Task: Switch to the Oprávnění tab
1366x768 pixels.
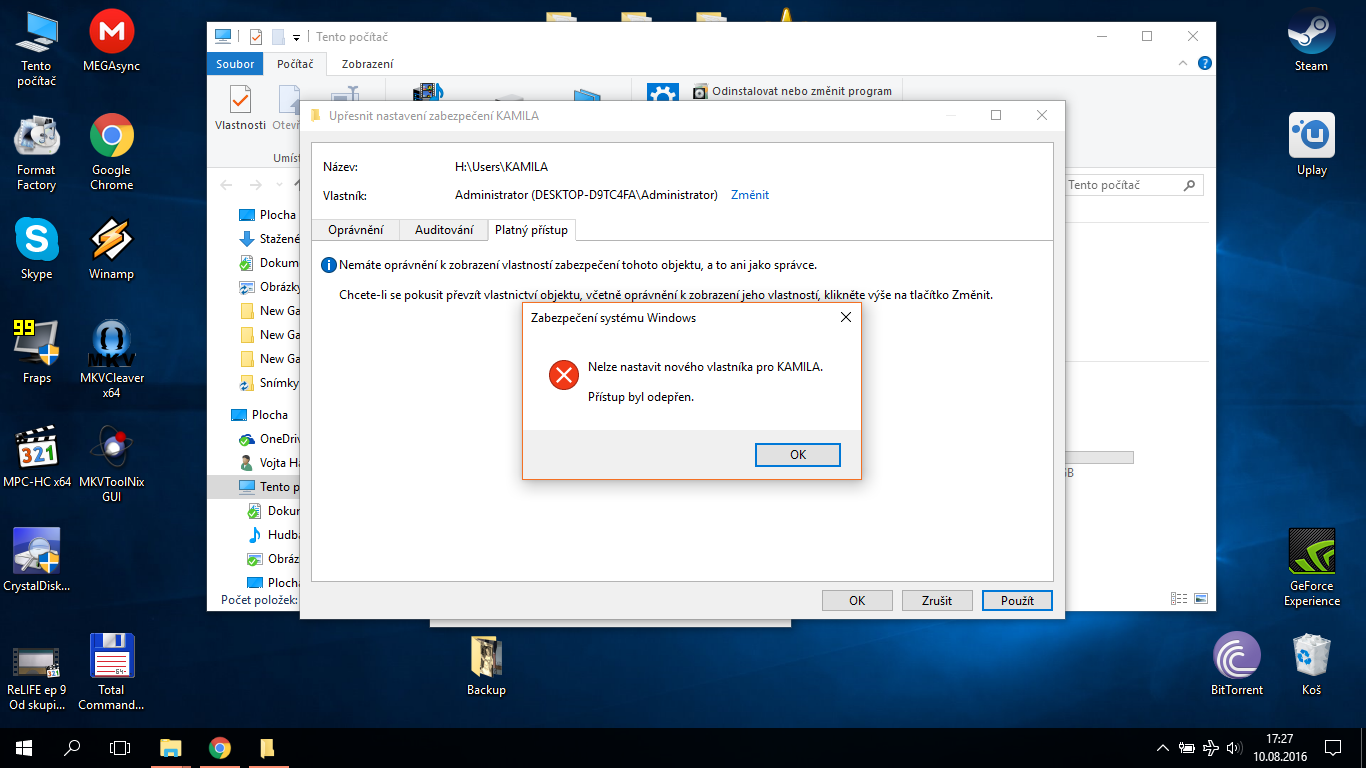Action: 355,230
